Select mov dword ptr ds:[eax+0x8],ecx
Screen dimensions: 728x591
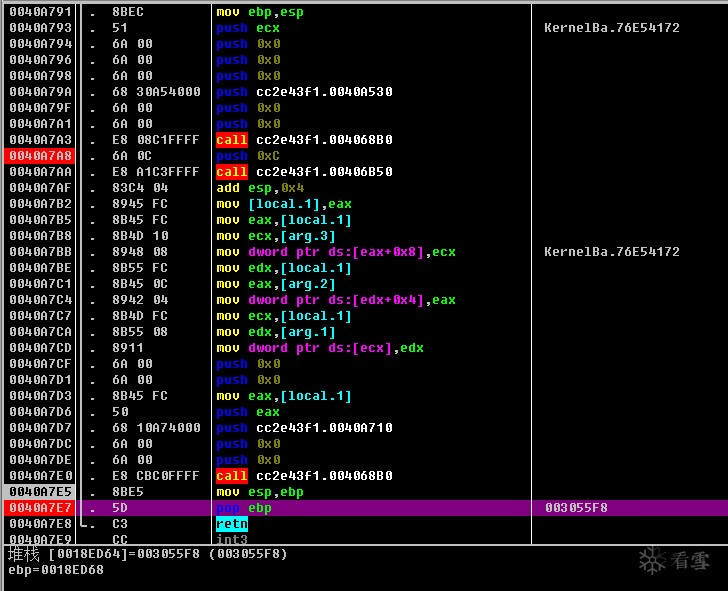pyautogui.click(x=336, y=252)
